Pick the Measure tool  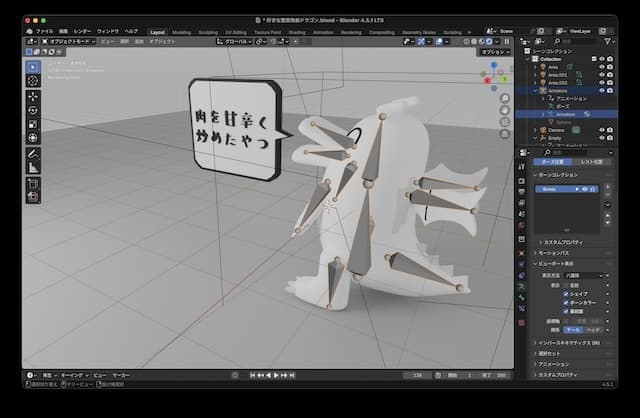point(32,169)
